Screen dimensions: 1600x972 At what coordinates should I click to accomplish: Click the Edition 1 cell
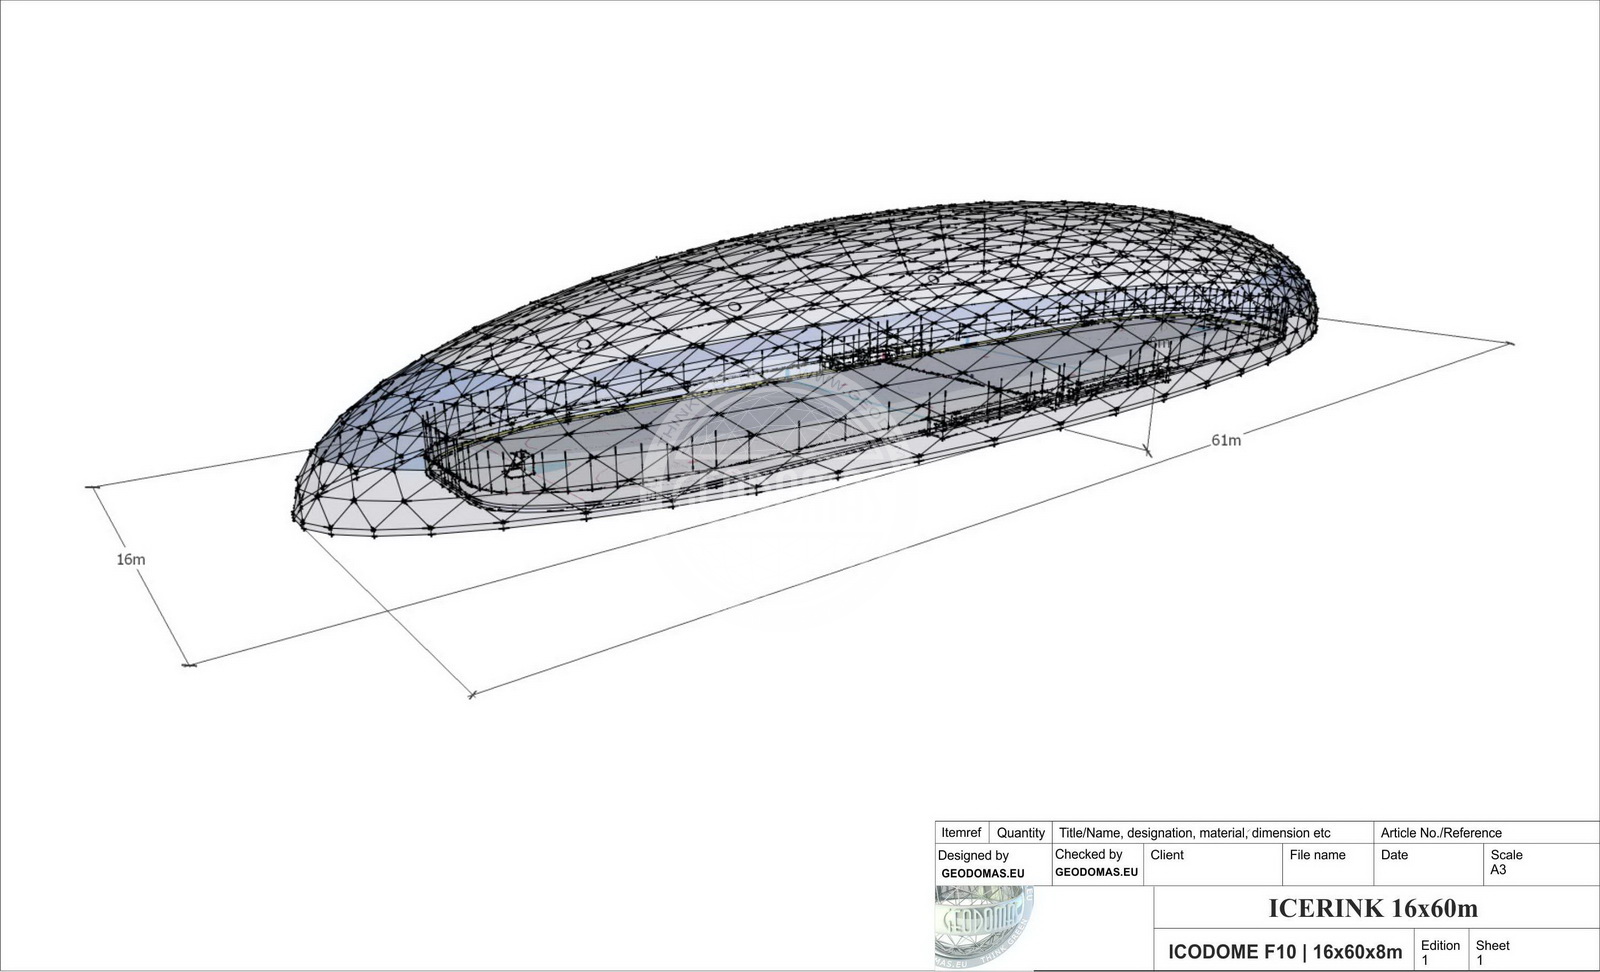(x=1442, y=951)
